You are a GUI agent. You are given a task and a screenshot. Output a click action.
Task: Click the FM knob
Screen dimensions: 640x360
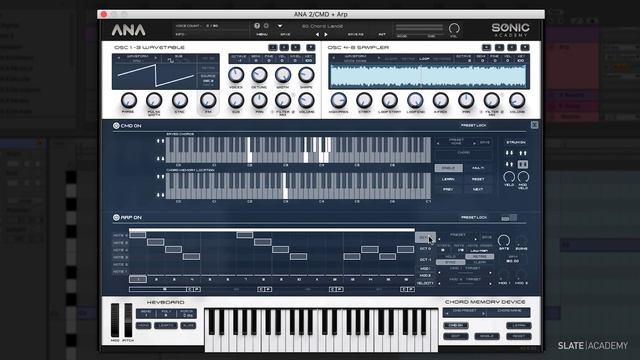(208, 100)
